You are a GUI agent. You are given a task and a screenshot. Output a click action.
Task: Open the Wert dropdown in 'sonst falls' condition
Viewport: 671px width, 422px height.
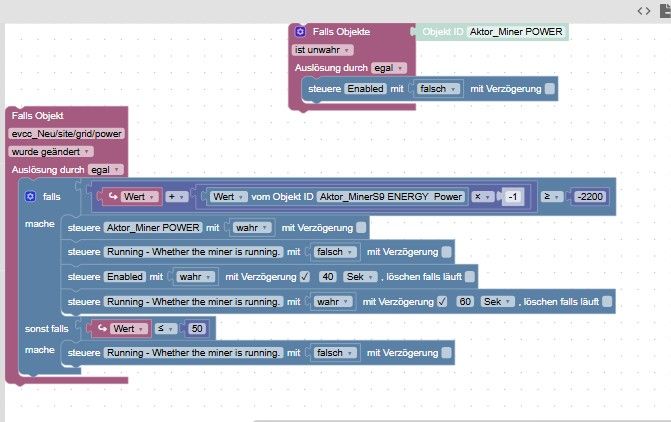[129, 328]
